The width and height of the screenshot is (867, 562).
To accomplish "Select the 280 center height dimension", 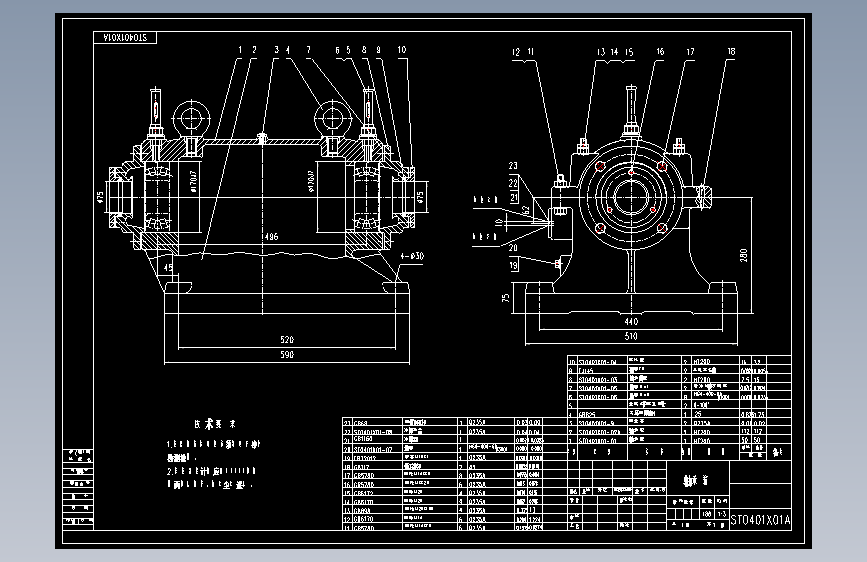I will coord(744,255).
